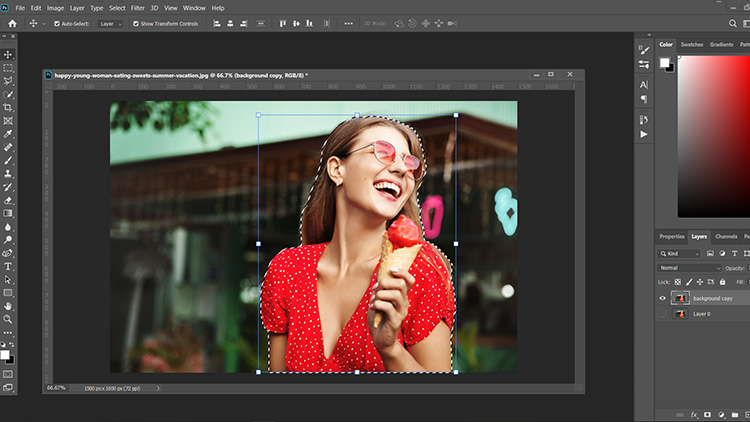Align left edges in options bar
Viewport: 750px width, 422px height.
(x=217, y=23)
